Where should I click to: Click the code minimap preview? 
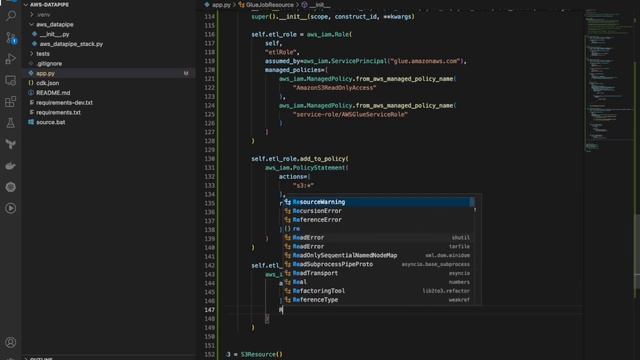[x=608, y=80]
